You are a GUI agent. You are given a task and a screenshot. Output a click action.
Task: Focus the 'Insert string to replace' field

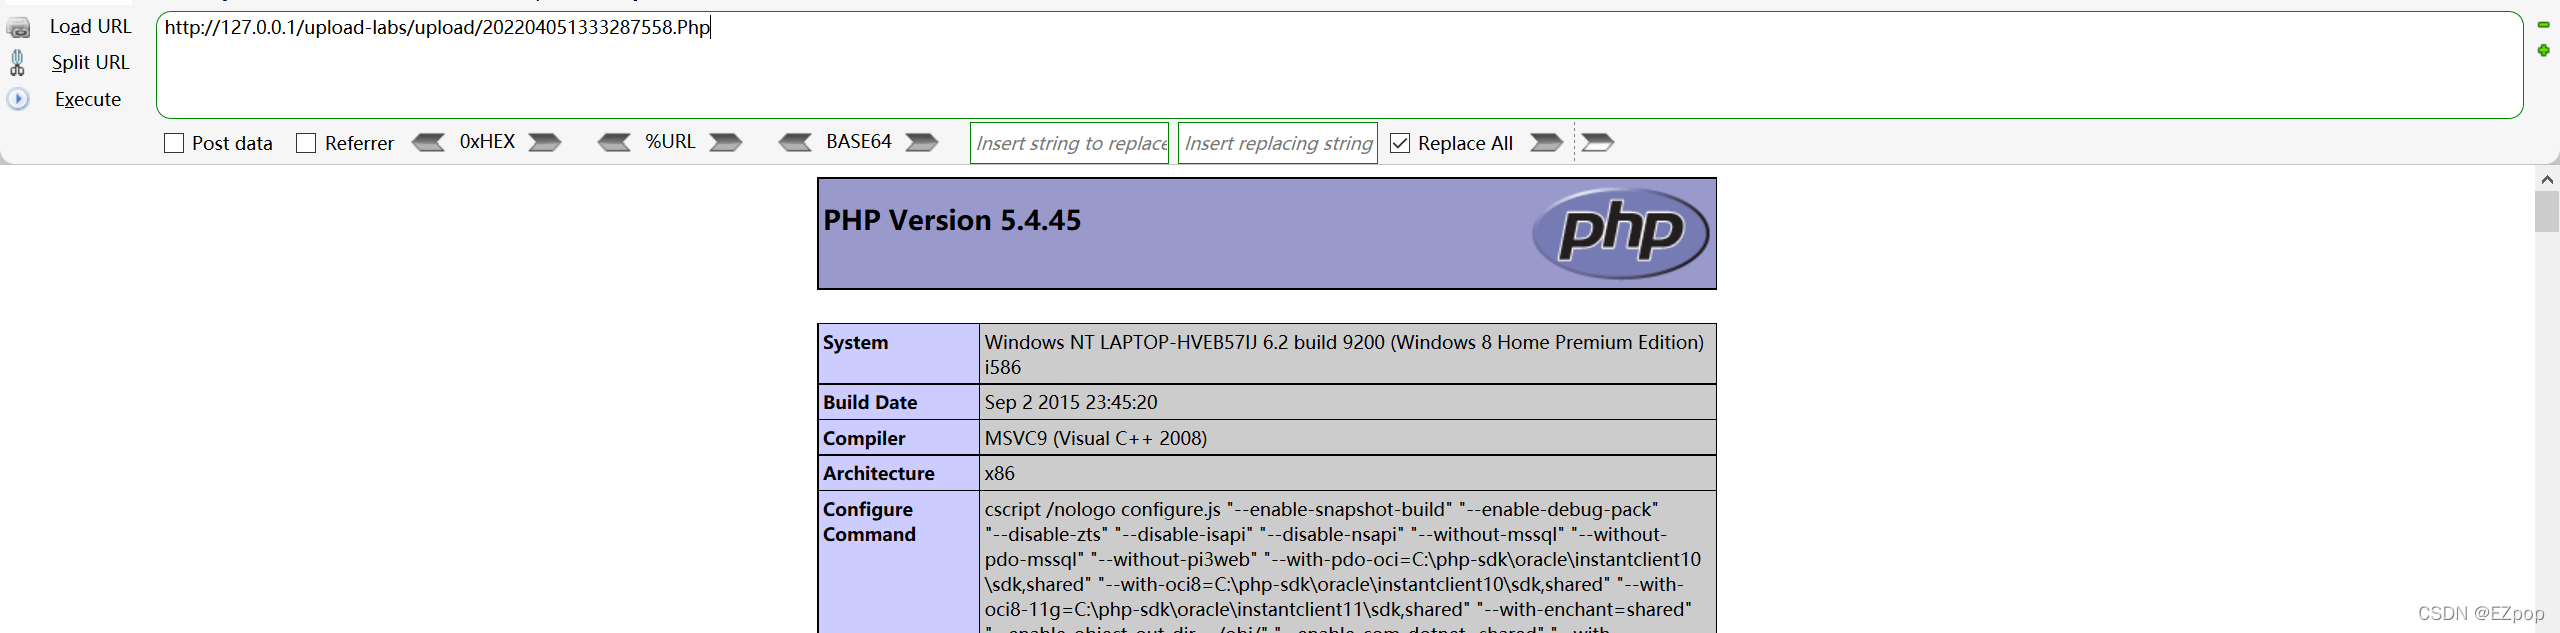(1069, 143)
